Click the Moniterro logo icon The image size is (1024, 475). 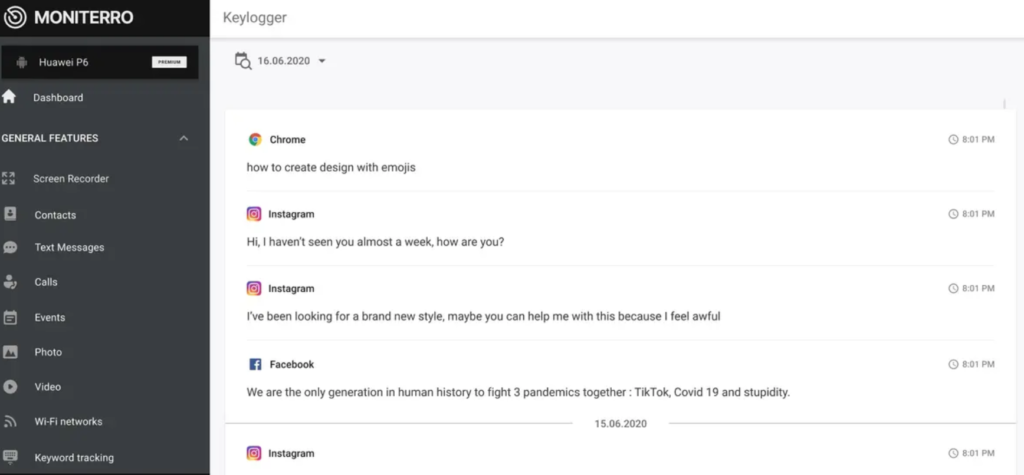(x=15, y=17)
